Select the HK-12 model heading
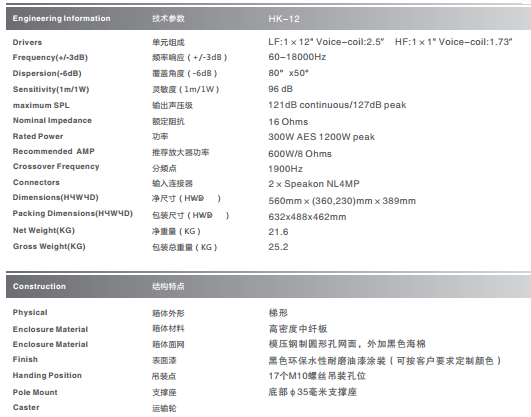This screenshot has width=531, height=417. point(284,19)
